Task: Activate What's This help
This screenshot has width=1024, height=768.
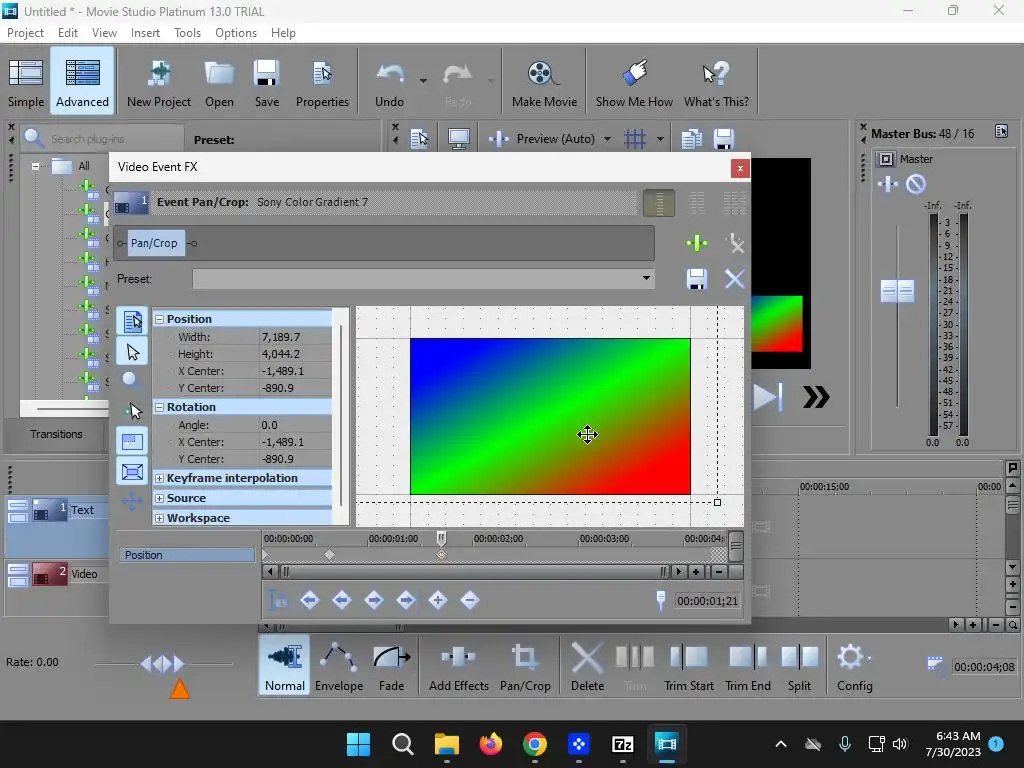Action: [x=716, y=82]
